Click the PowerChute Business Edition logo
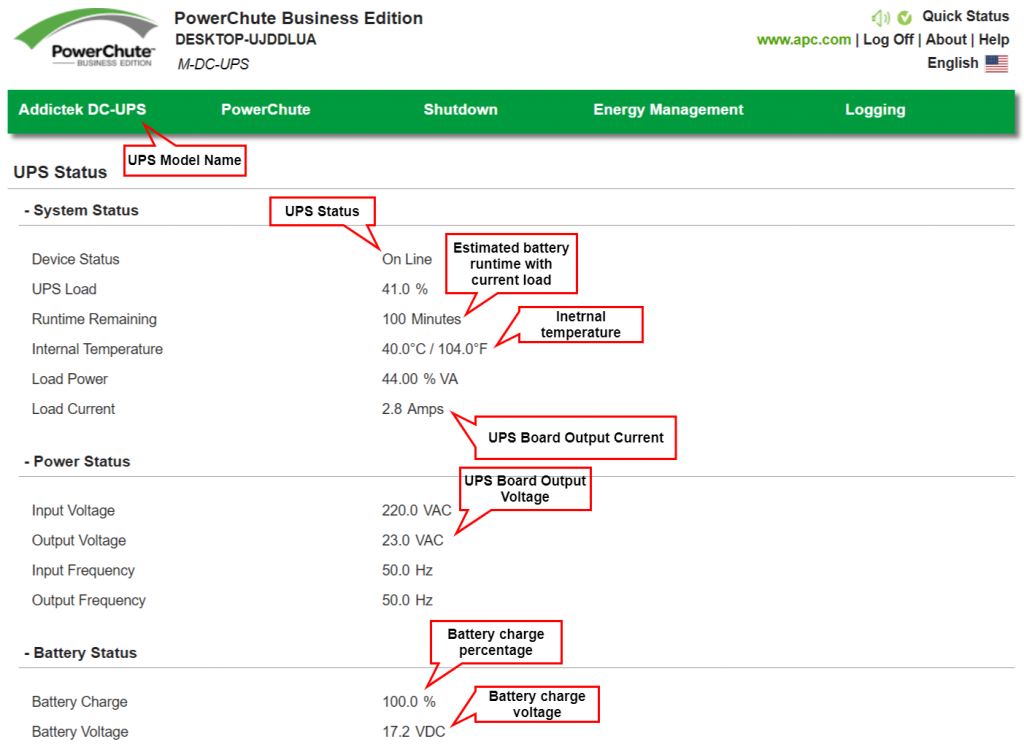Screen dimensions: 1024x747 pos(86,38)
